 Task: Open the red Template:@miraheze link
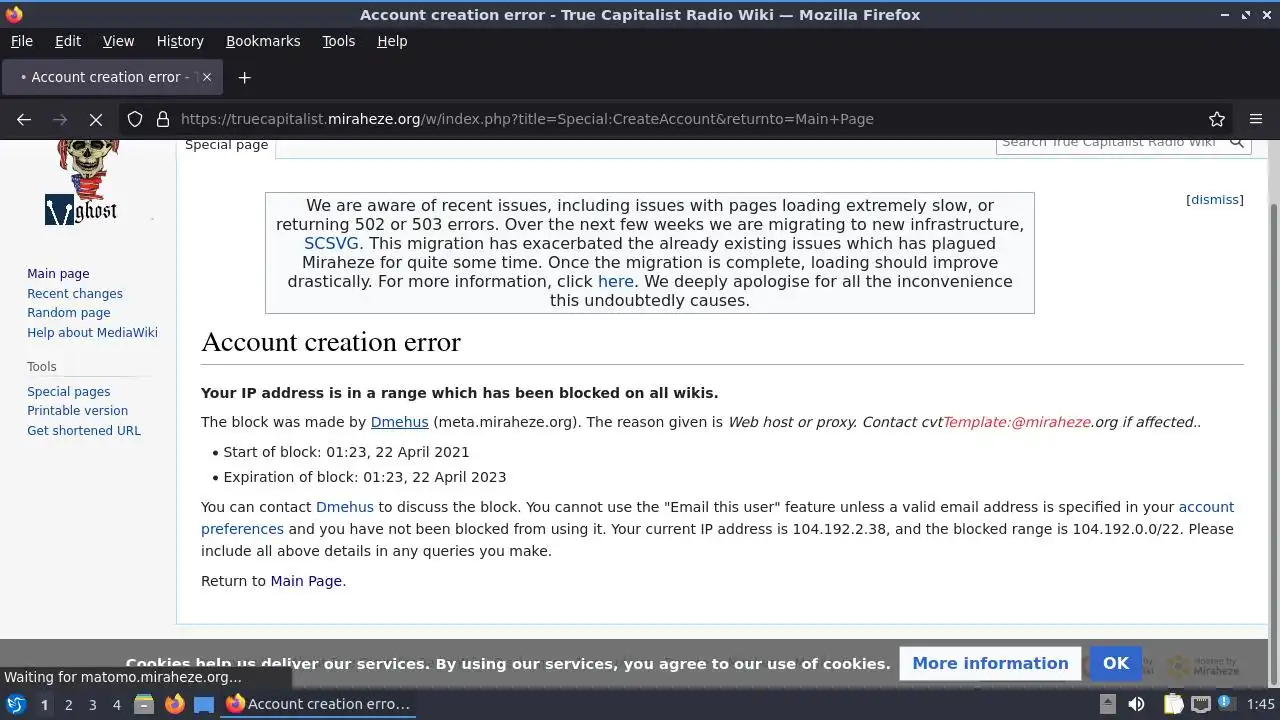1016,422
